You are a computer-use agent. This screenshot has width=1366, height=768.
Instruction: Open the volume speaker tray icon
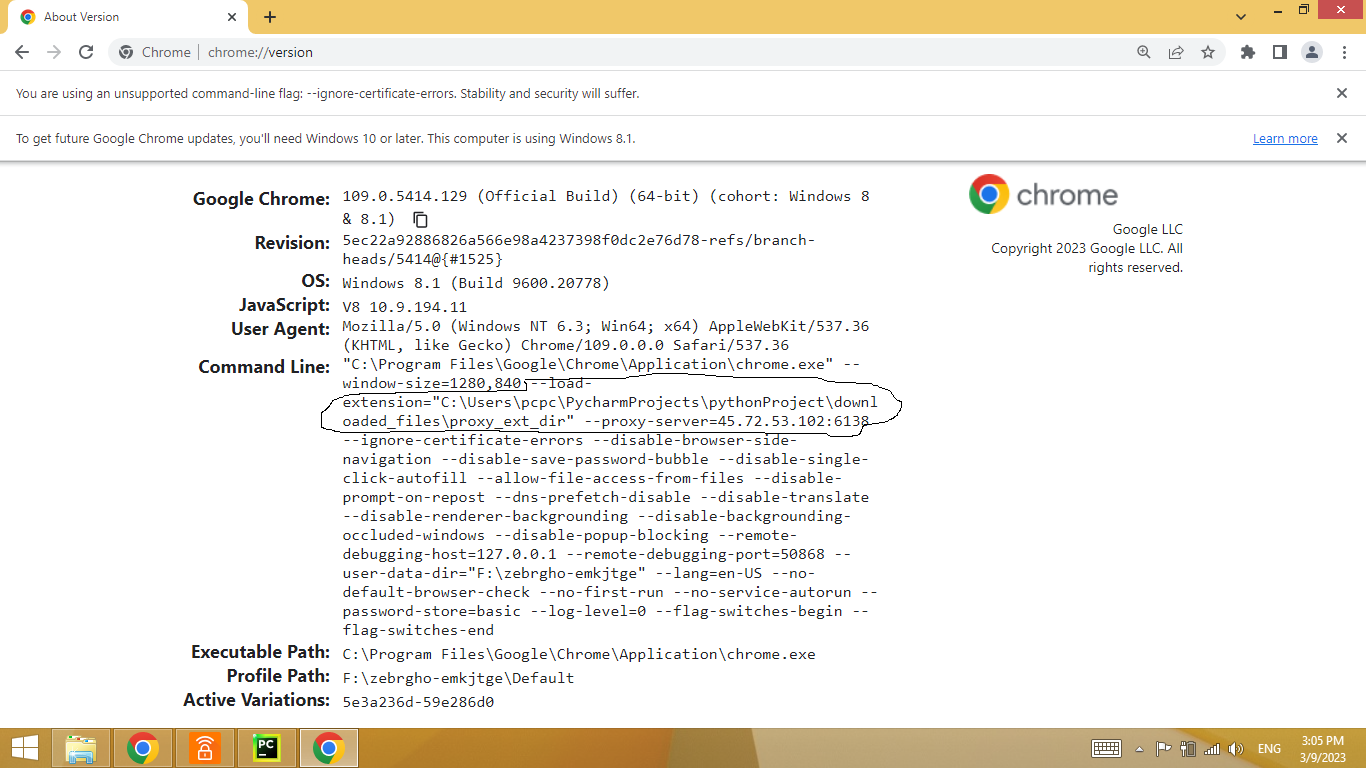click(x=1236, y=748)
